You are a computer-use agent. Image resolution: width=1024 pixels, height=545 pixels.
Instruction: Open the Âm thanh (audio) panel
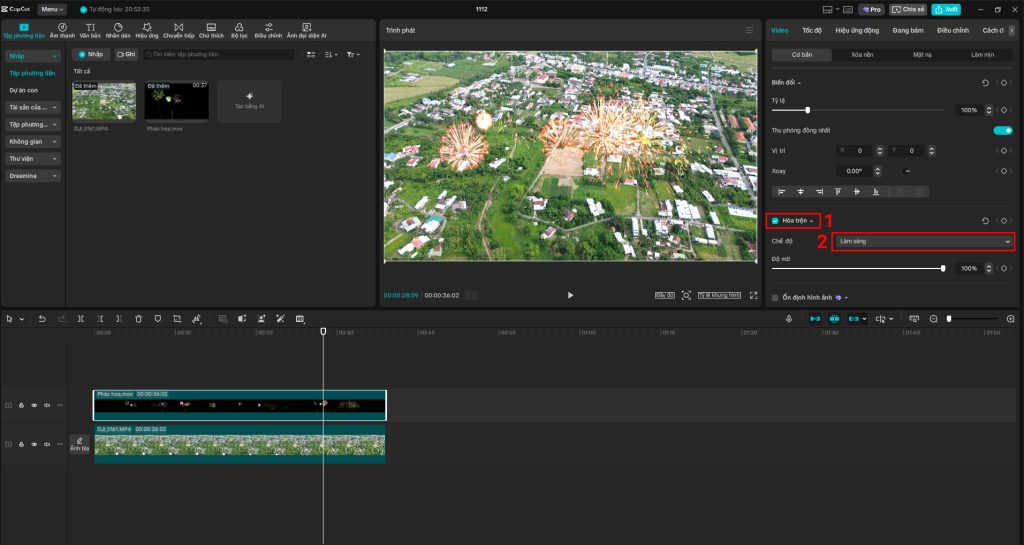(63, 30)
